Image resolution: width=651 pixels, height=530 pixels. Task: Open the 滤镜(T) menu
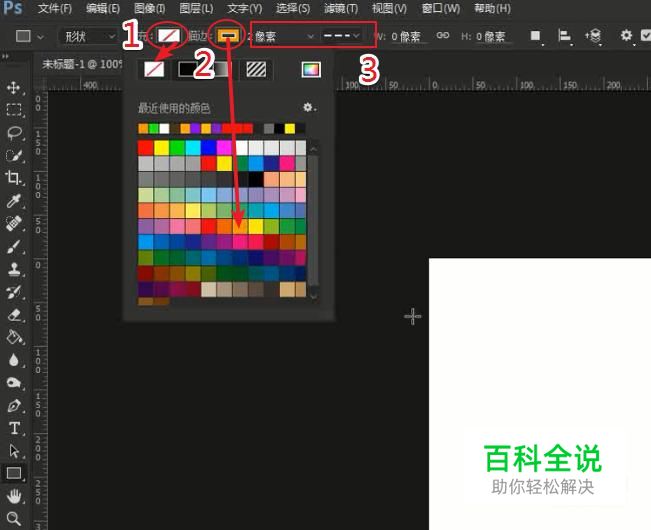341,8
